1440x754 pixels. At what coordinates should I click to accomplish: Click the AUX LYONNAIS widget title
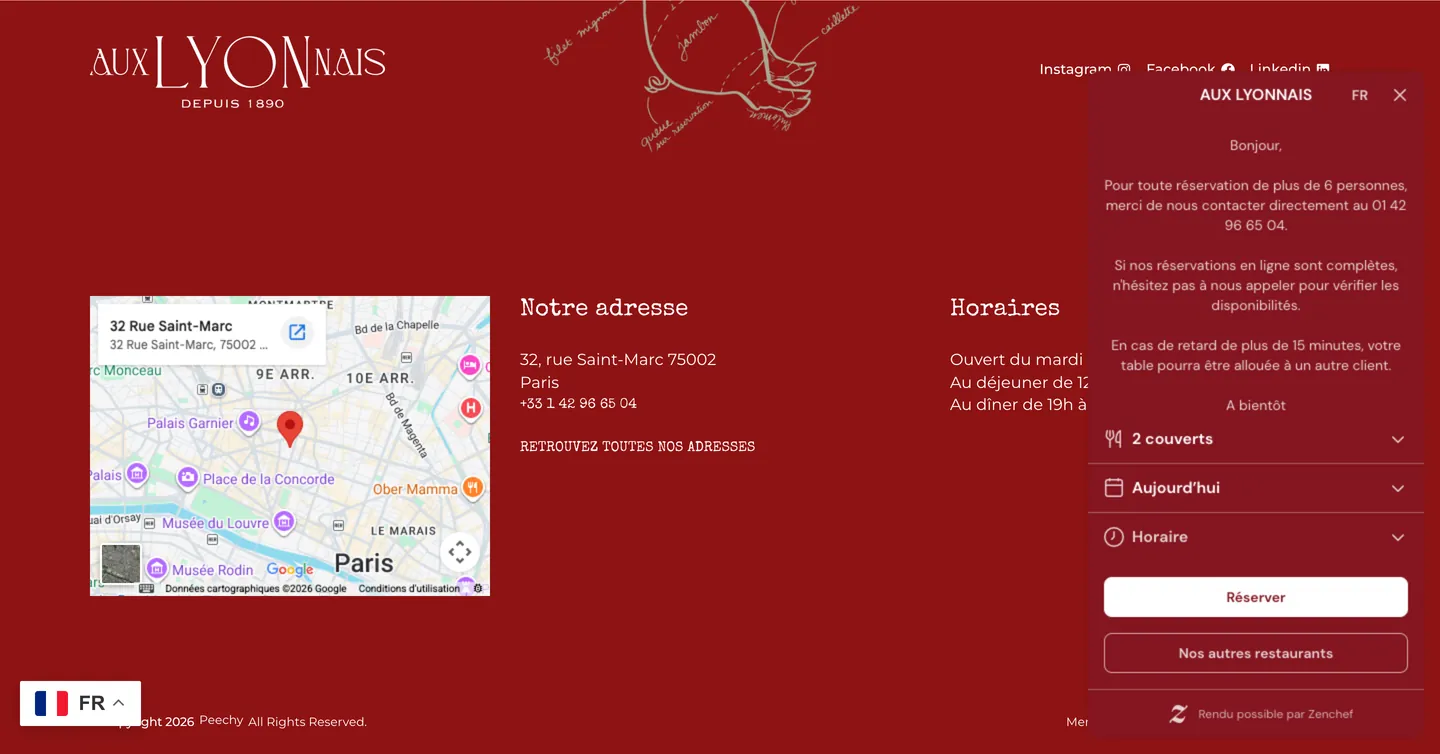click(1256, 95)
